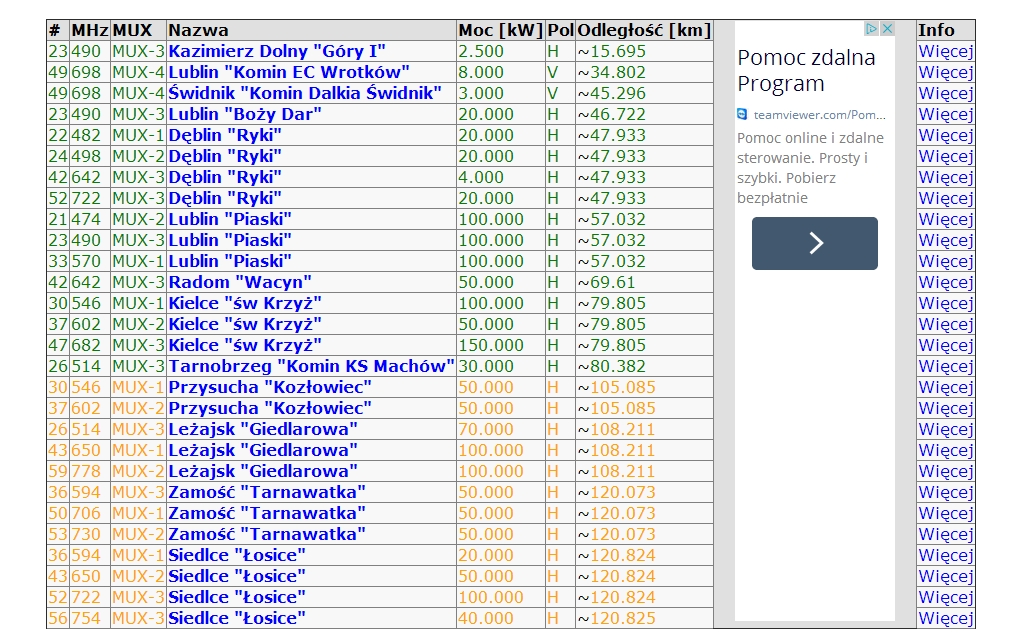Open Leżajsk "Giedlarowa" link on 650 MHz row

point(263,450)
